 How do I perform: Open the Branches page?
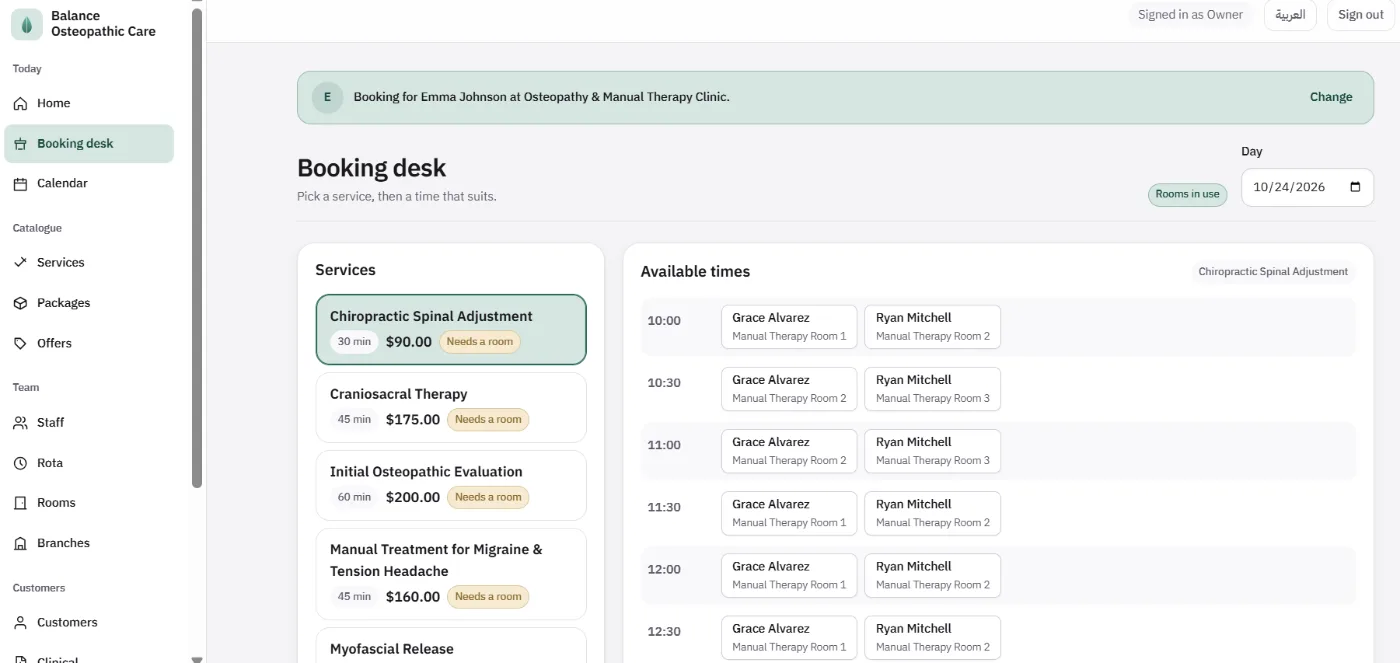pyautogui.click(x=89, y=543)
